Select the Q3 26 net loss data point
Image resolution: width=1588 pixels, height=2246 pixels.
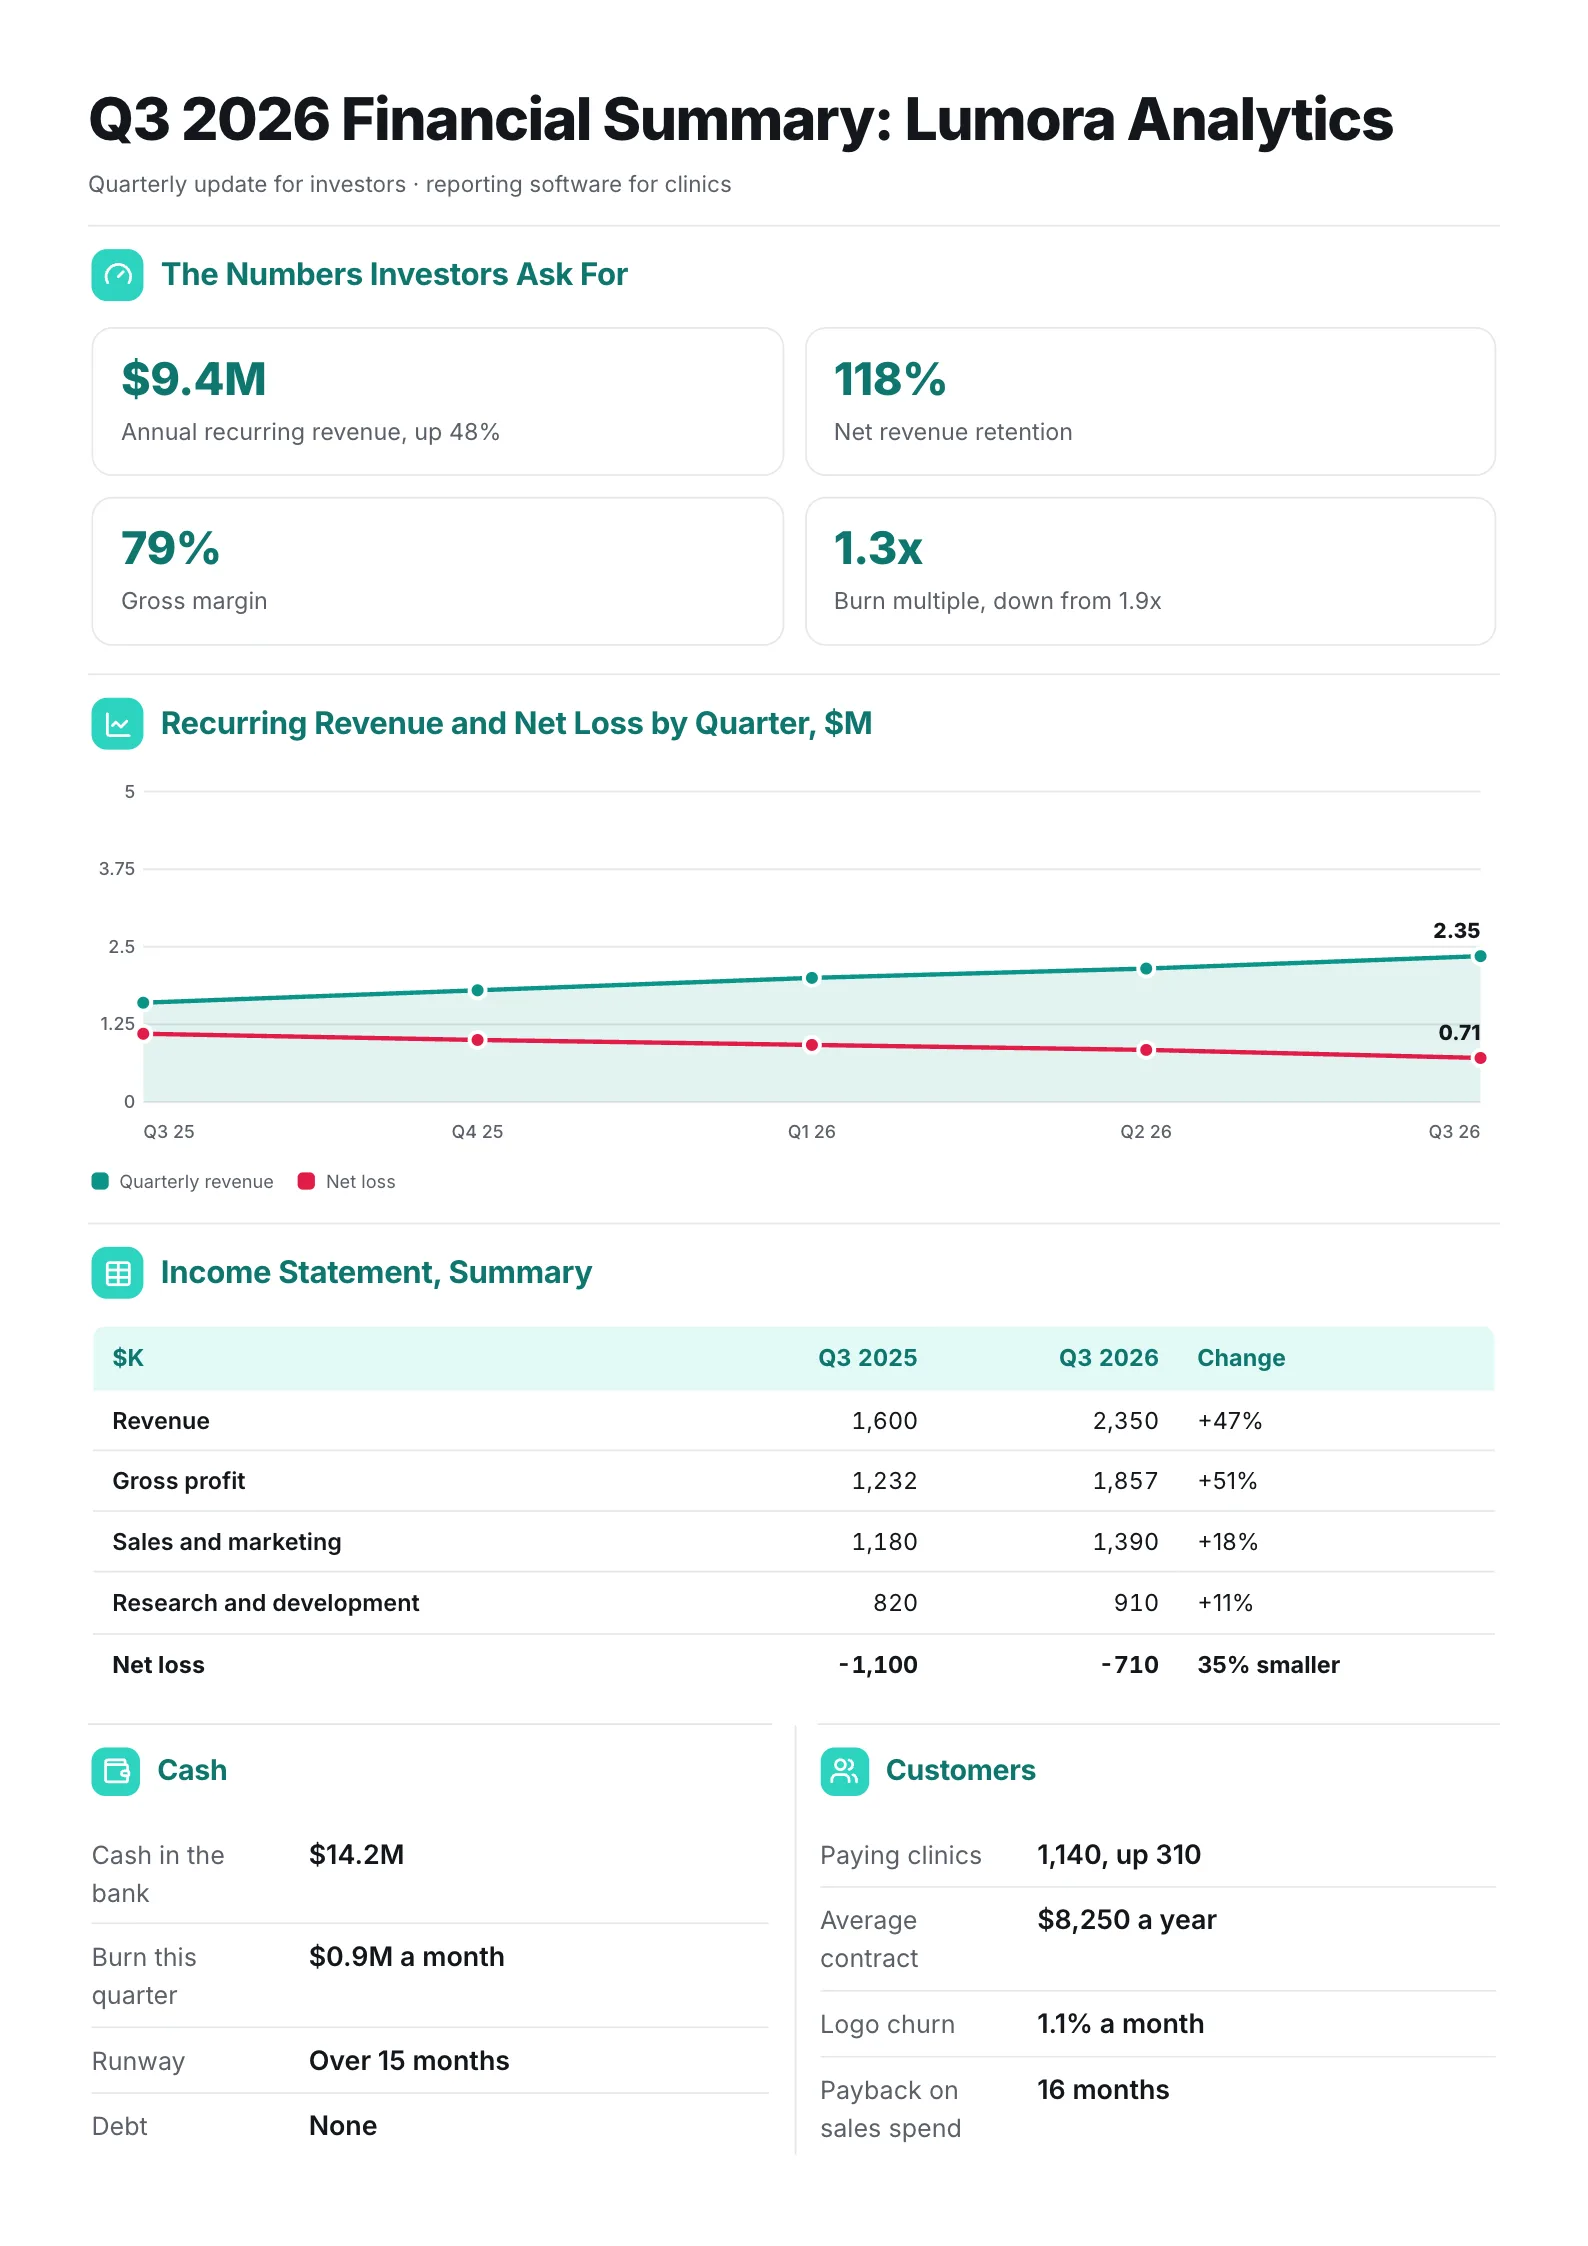1480,1058
